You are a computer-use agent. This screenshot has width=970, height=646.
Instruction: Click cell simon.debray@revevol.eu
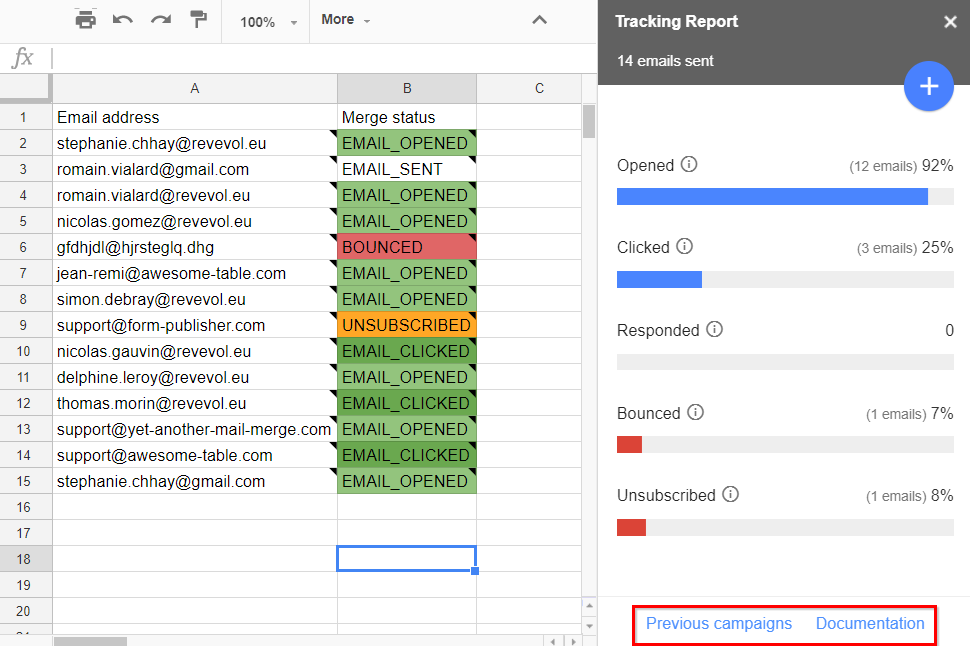pyautogui.click(x=195, y=299)
